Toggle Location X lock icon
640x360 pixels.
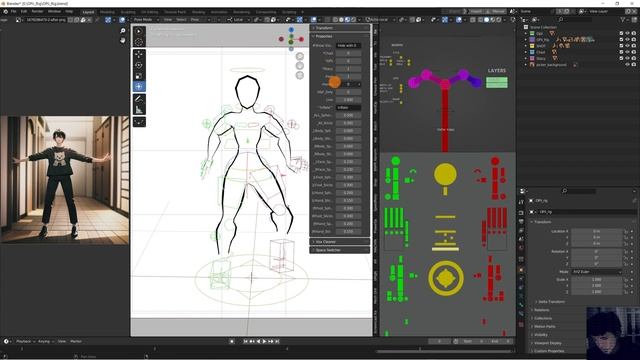coord(626,231)
